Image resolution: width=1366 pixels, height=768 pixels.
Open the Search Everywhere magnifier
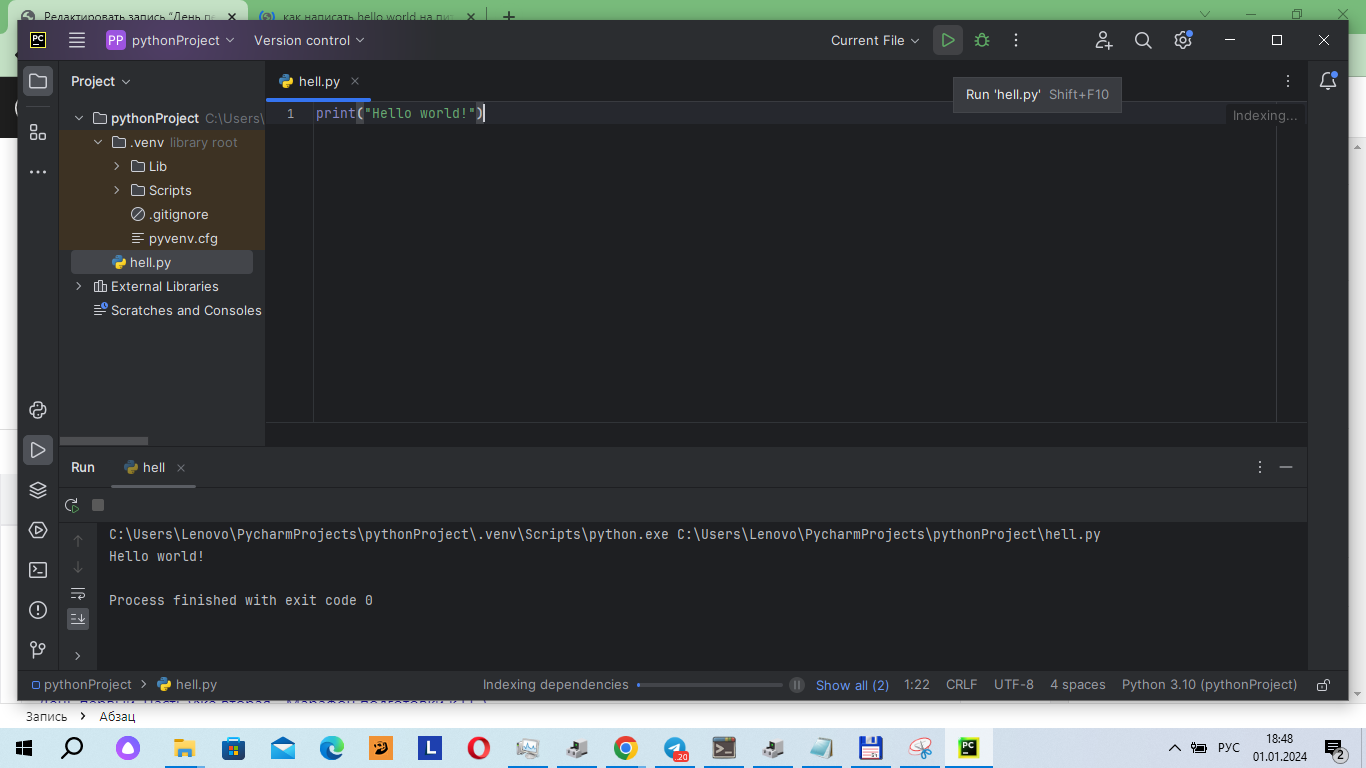pyautogui.click(x=1143, y=41)
